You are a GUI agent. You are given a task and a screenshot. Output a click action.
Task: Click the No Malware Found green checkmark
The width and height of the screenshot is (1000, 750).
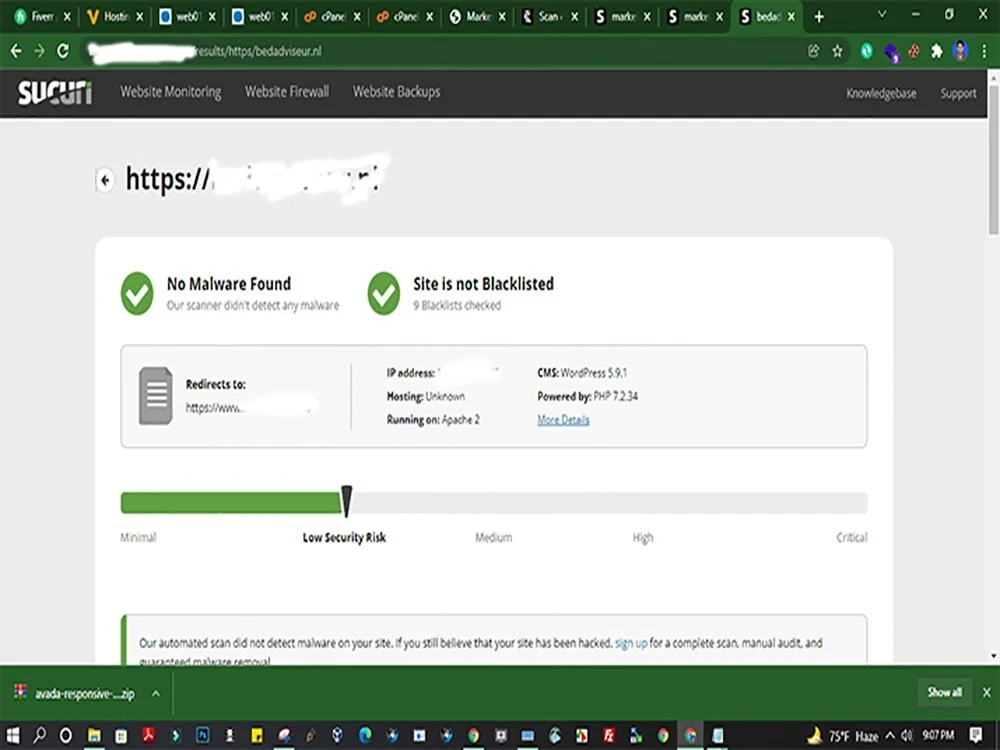137,293
